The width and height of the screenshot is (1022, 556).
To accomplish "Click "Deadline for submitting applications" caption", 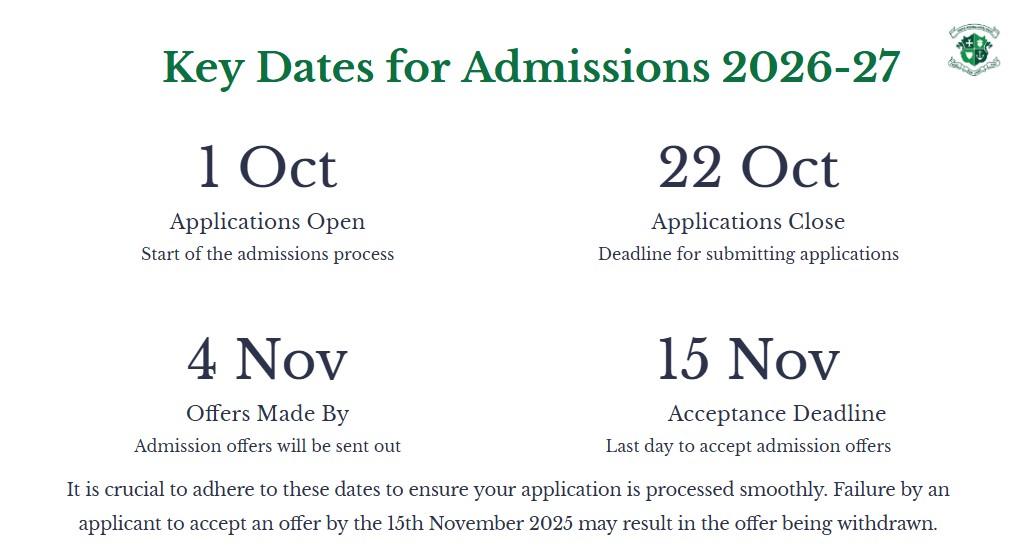I will [x=748, y=254].
